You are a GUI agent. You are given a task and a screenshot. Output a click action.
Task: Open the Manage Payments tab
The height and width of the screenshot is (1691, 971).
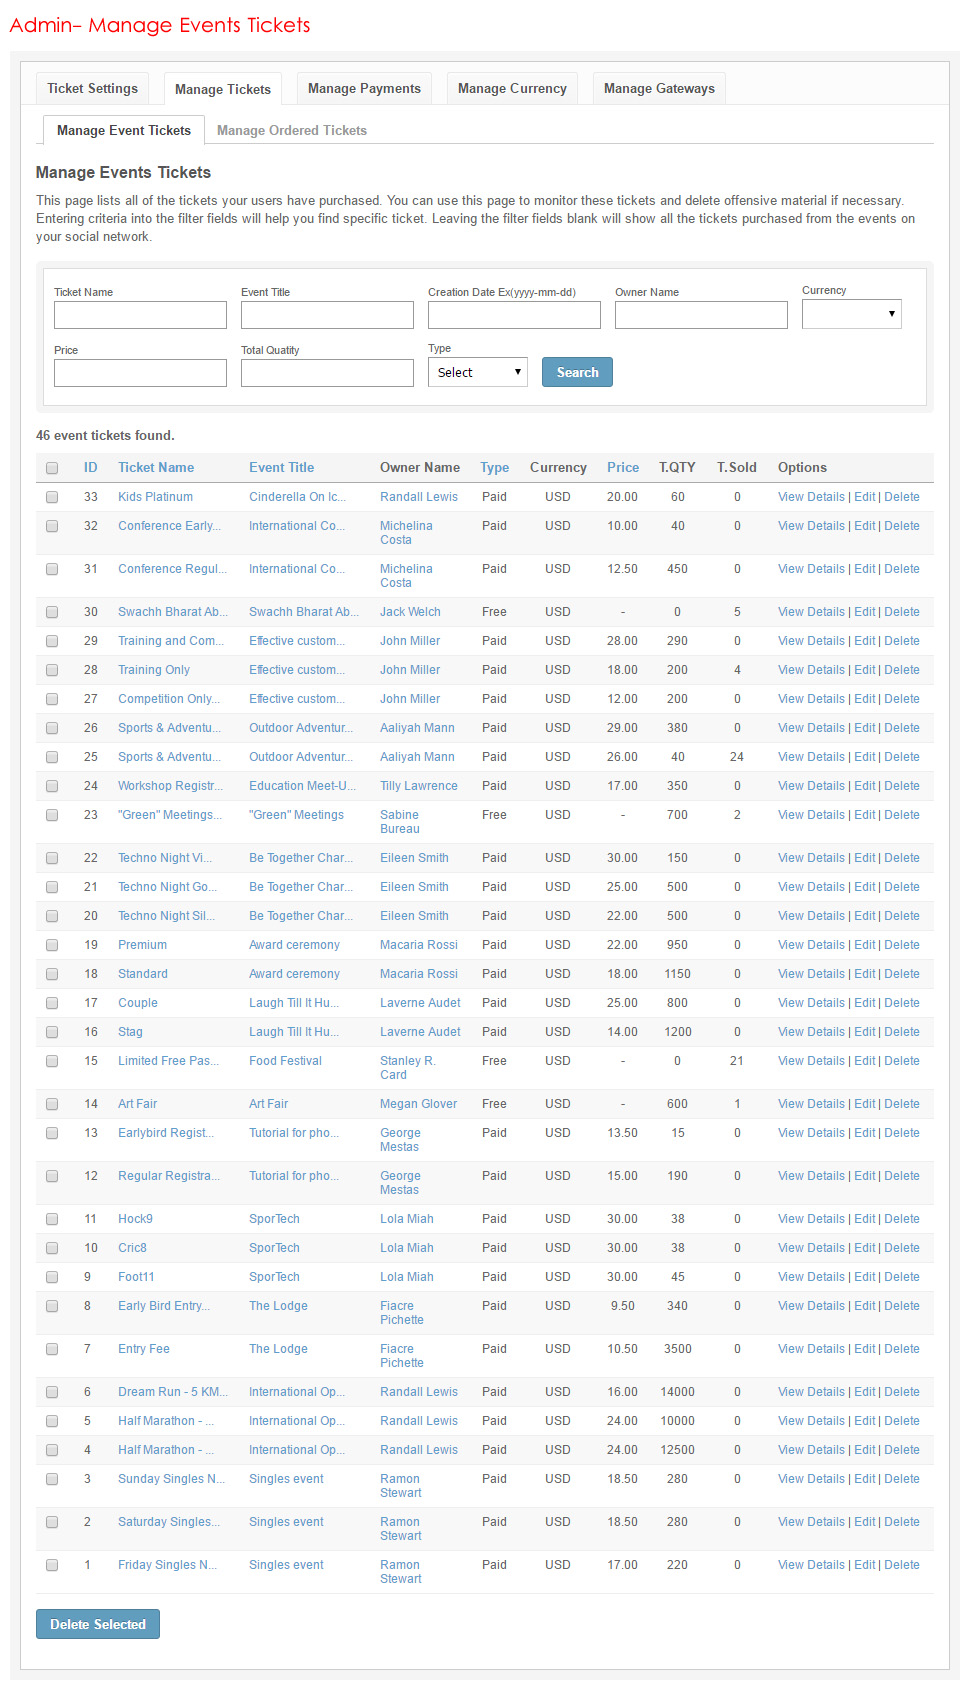[364, 88]
